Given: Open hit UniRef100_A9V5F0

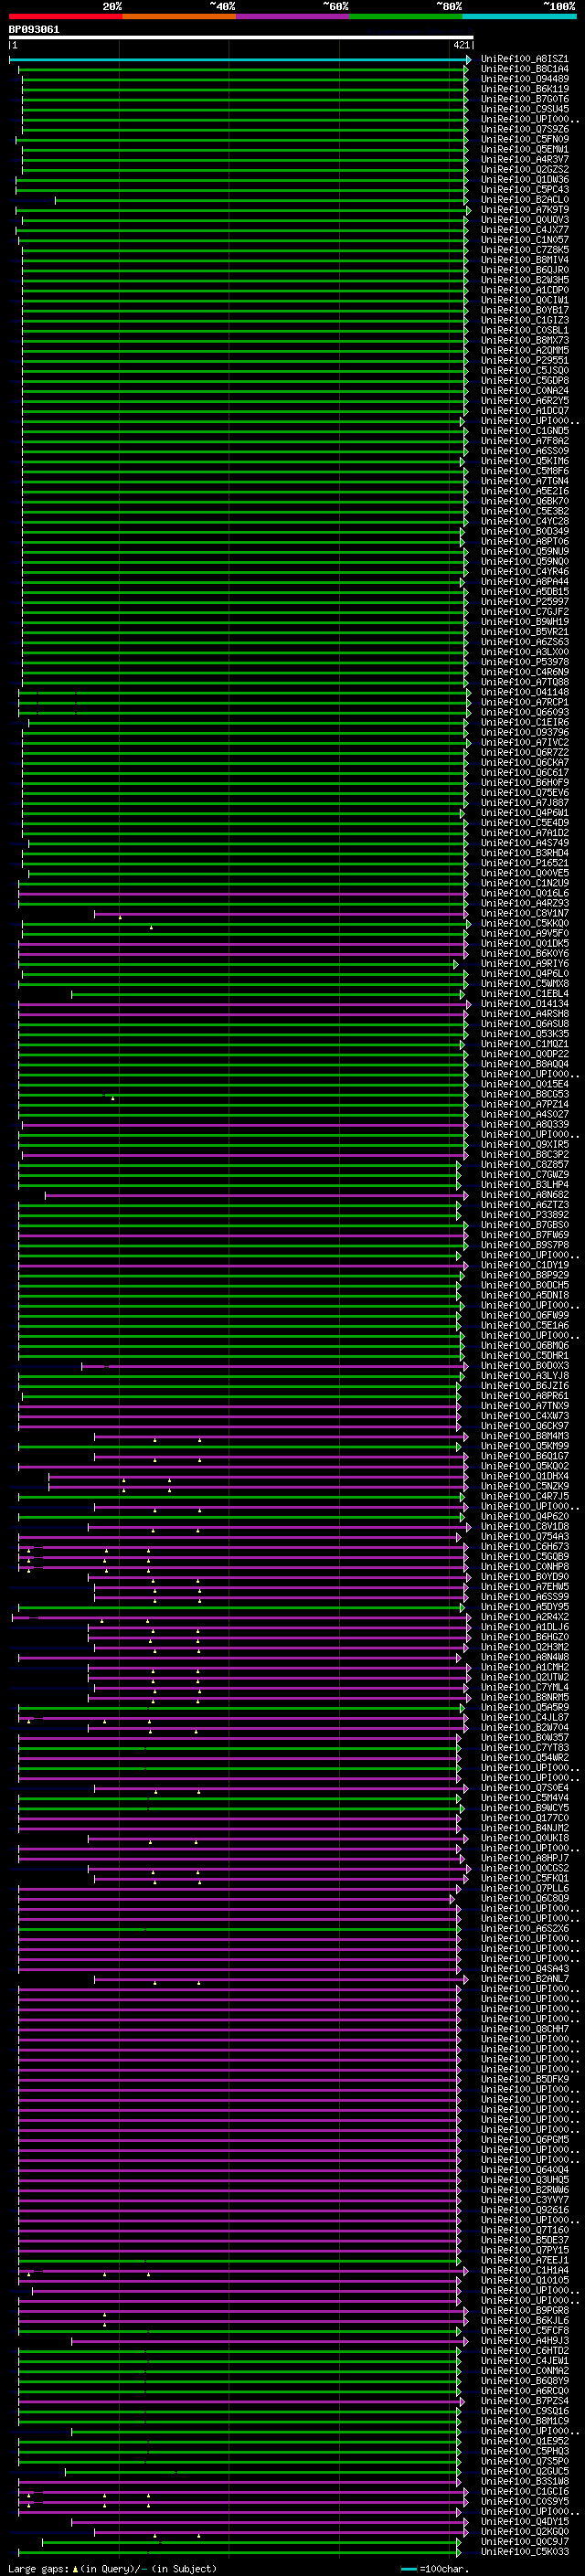Looking at the screenshot, I should [524, 934].
